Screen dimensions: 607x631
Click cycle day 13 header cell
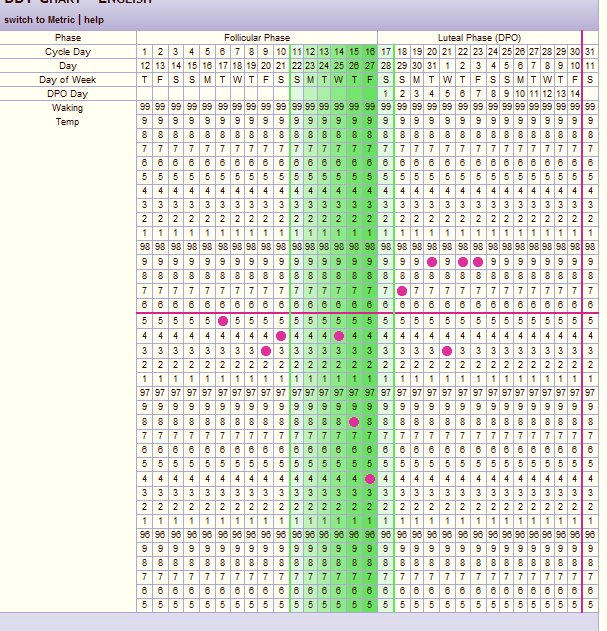tap(324, 52)
